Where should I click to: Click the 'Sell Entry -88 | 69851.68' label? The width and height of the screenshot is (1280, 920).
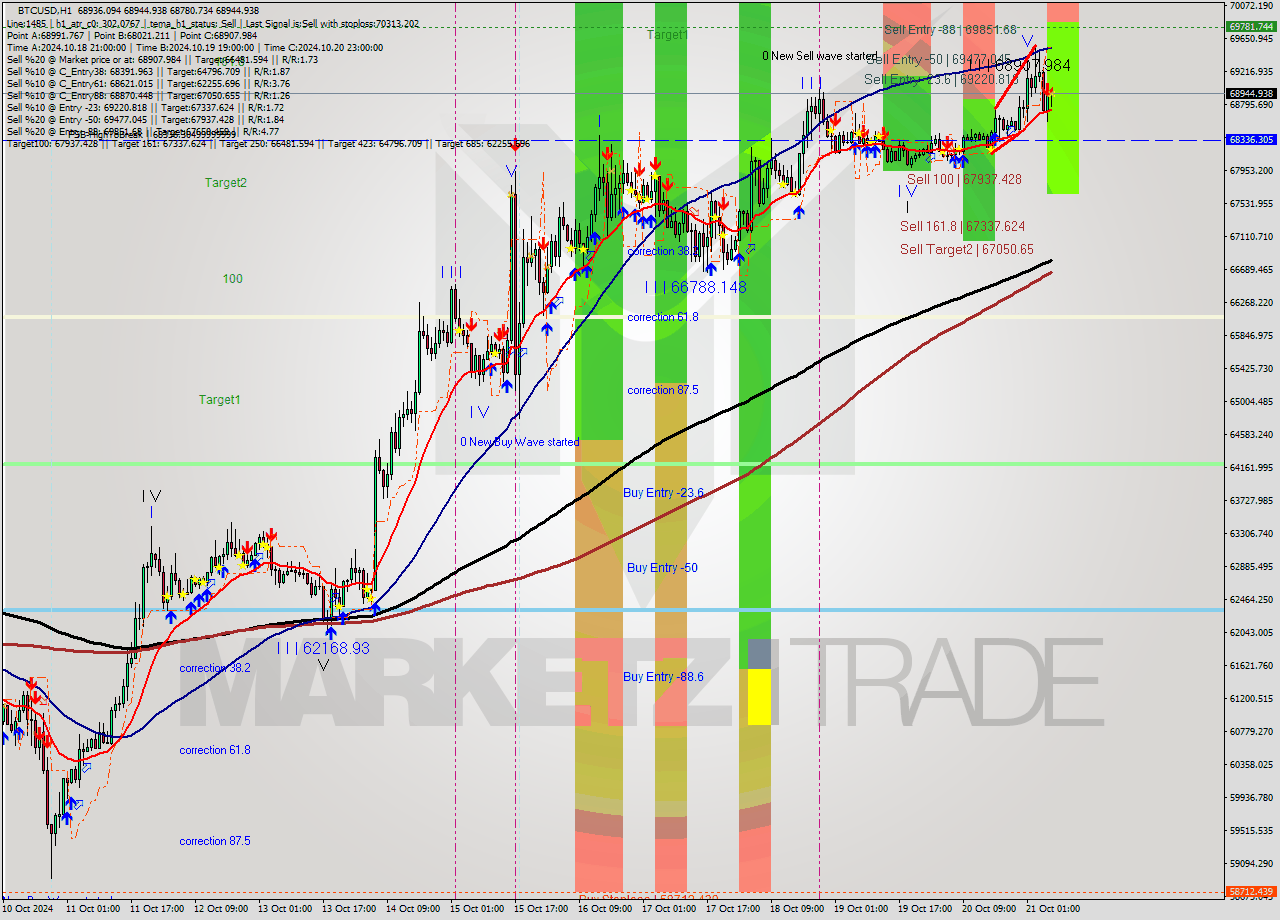pyautogui.click(x=950, y=30)
